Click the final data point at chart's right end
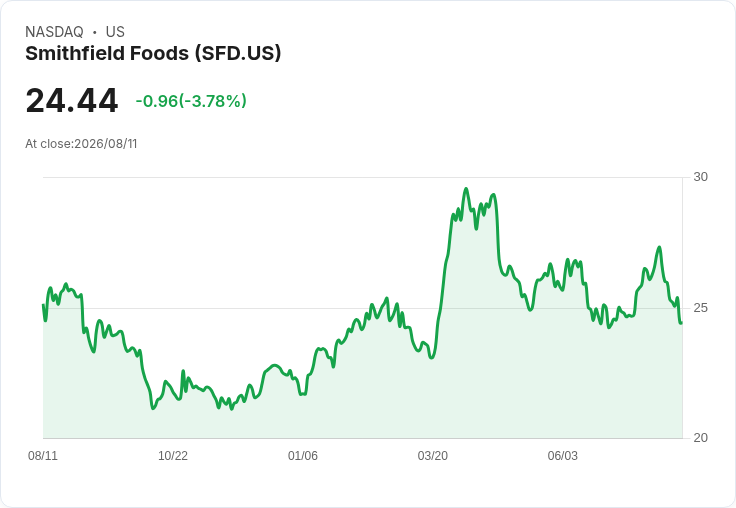This screenshot has width=736, height=508. coord(681,323)
